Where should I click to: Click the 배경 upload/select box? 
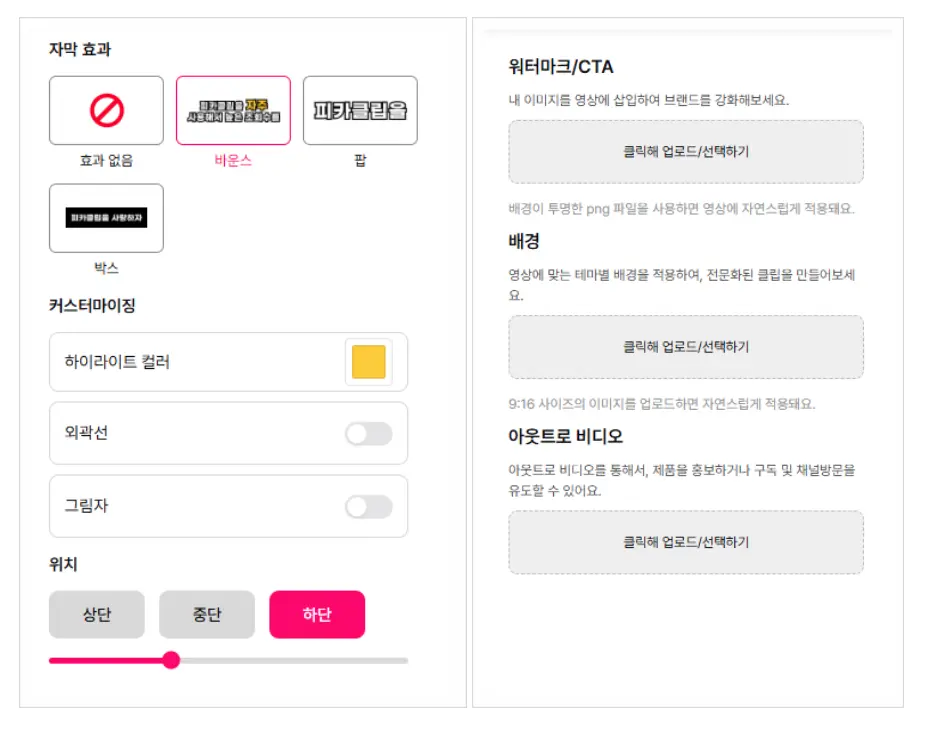point(685,347)
